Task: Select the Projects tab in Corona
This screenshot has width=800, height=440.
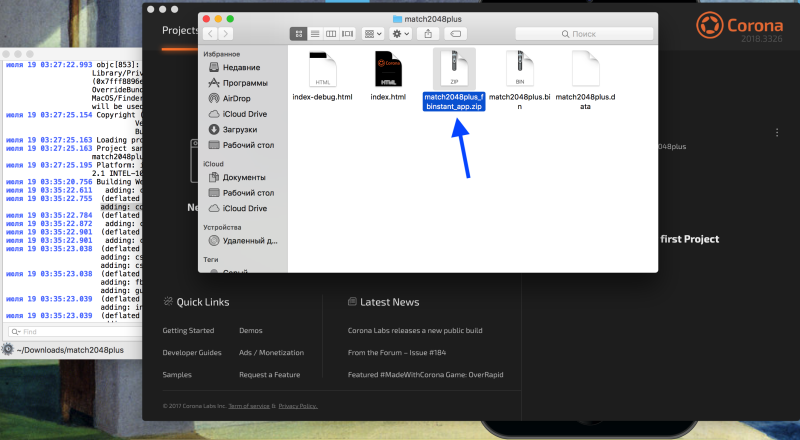Action: pos(180,31)
